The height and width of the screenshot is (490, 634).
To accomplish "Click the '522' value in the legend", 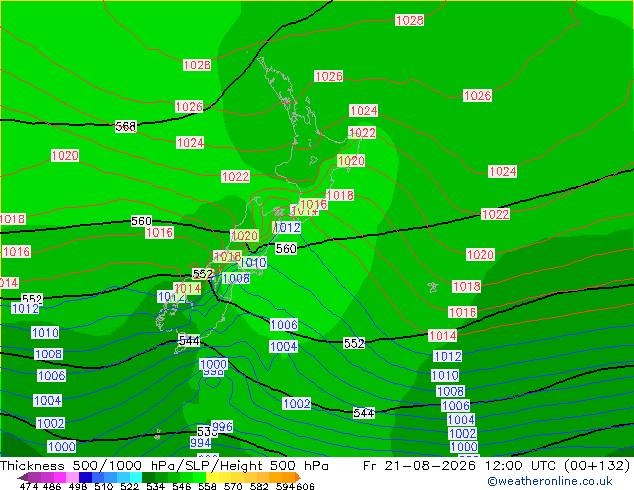I will coord(129,486).
